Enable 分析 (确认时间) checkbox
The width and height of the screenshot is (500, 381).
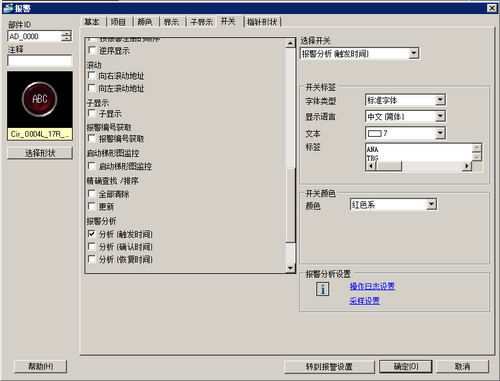[92, 247]
